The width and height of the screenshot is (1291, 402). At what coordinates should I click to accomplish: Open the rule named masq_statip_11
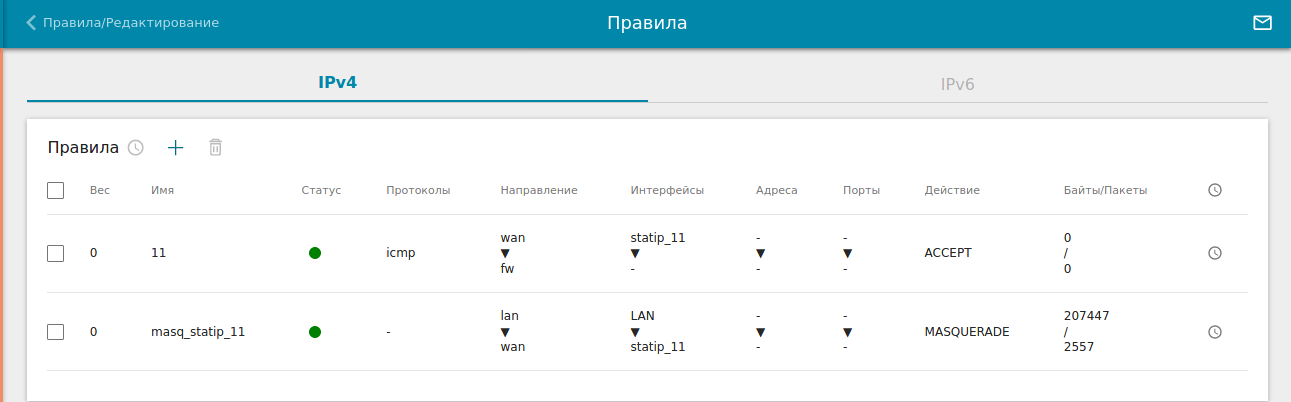[198, 331]
